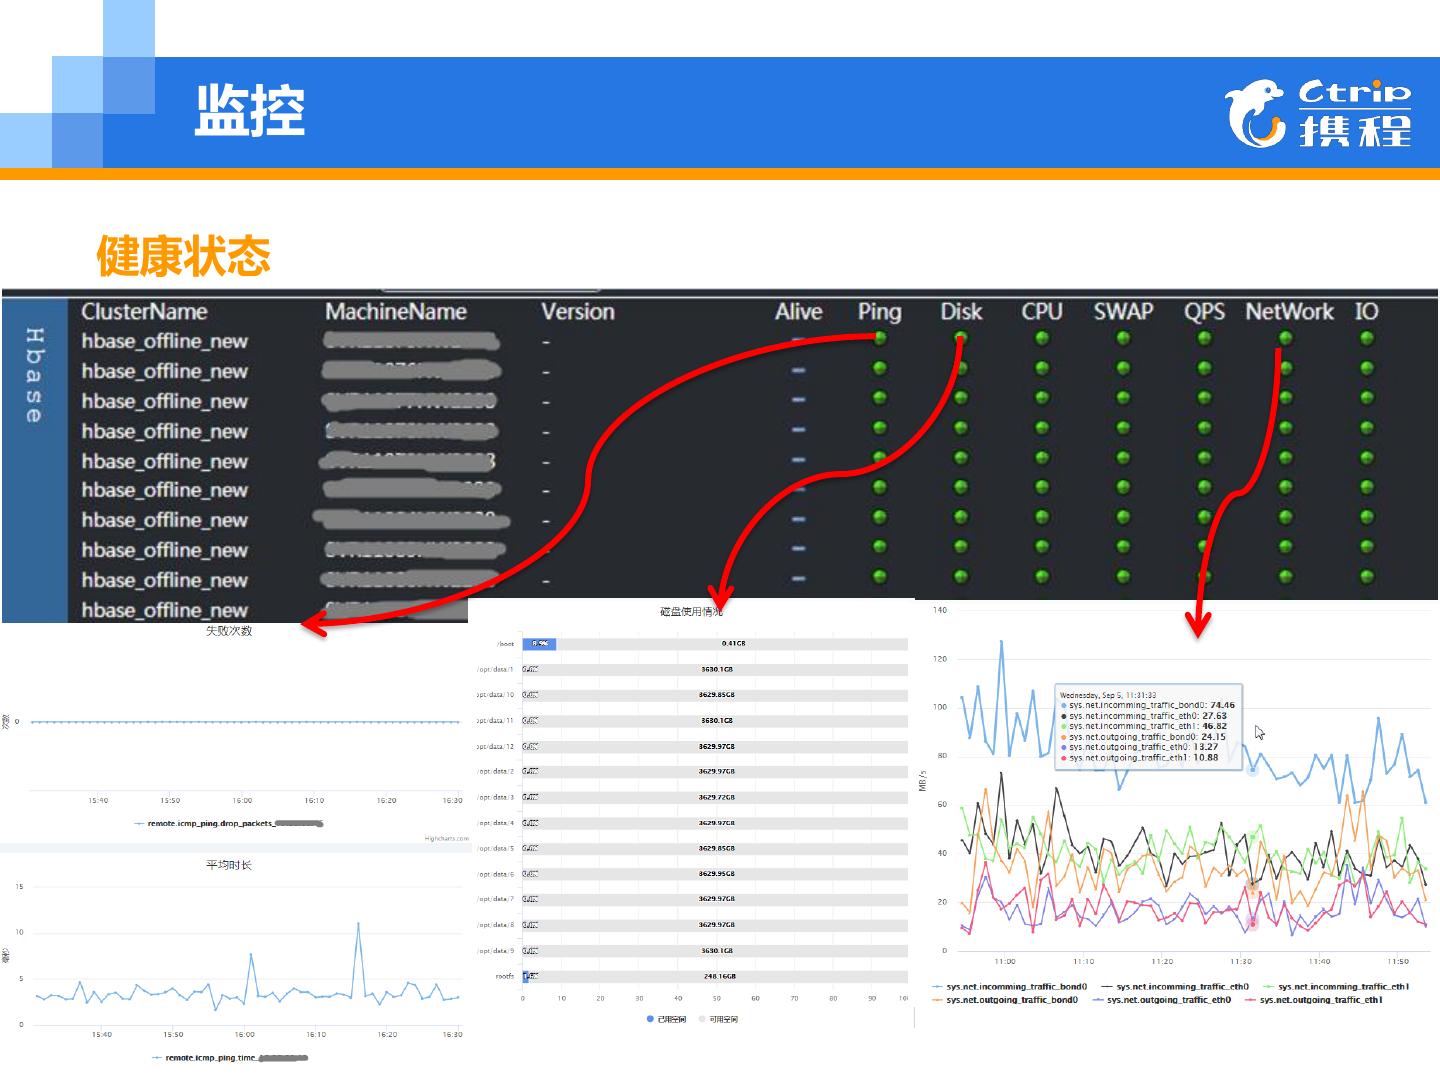Toggle sys.net.outgoing_traffic_eth1 legend series
Image resolution: width=1440 pixels, height=1080 pixels.
point(1313,1000)
